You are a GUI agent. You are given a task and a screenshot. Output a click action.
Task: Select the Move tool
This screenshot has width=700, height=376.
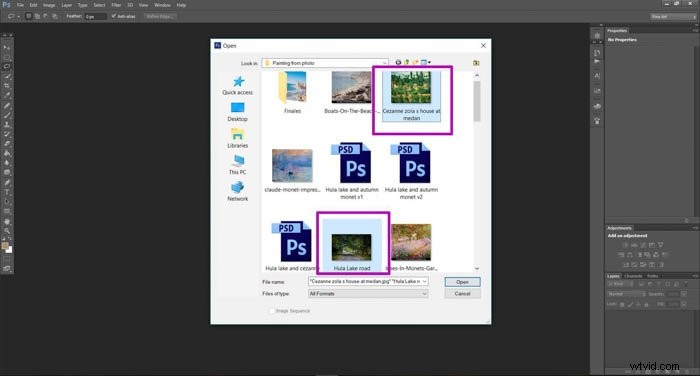[7, 47]
